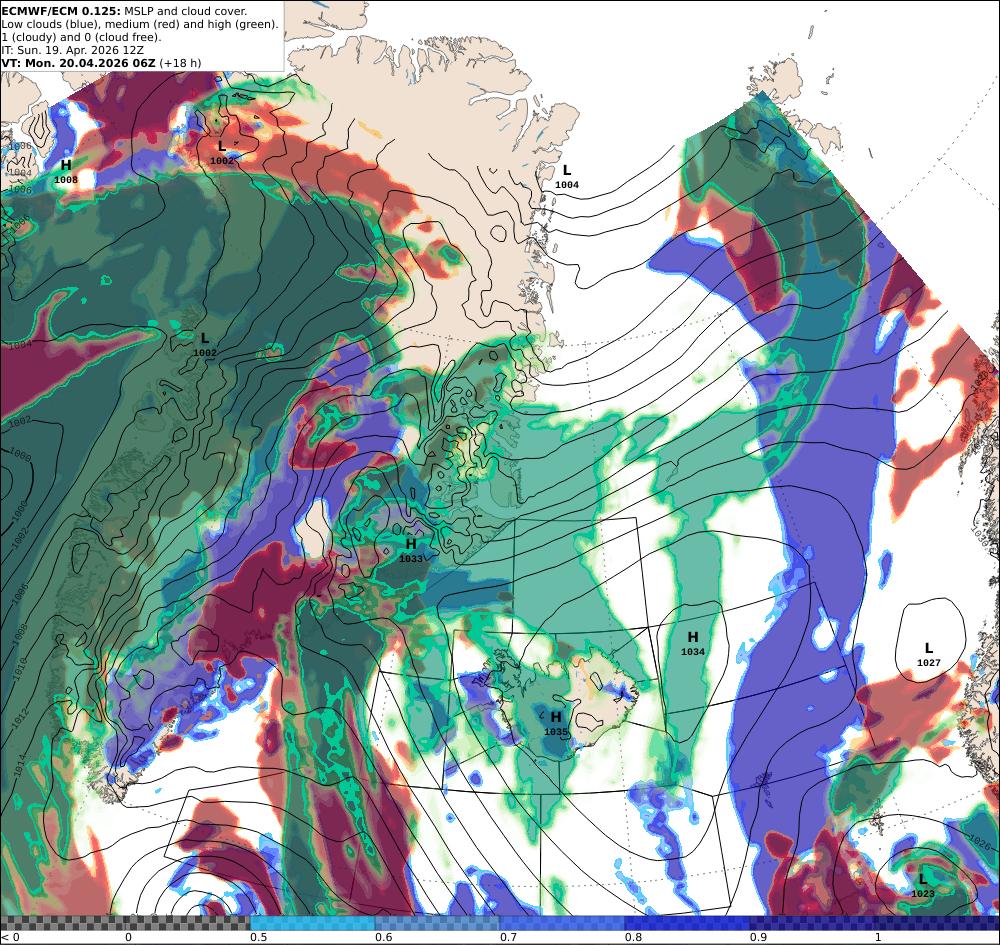Click the '0.6' colorbar tick label
This screenshot has width=1000, height=945.
tap(385, 937)
